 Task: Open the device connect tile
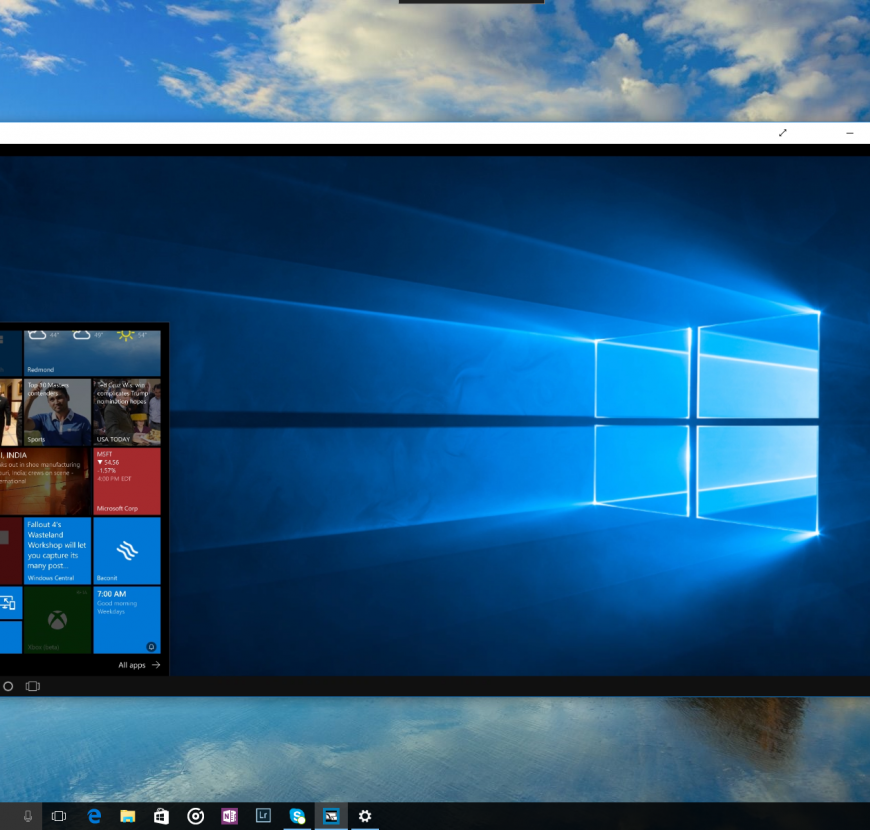coord(11,603)
